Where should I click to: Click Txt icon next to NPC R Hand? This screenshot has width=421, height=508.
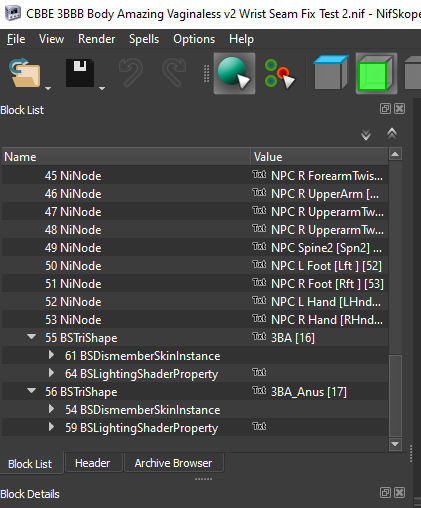click(259, 318)
